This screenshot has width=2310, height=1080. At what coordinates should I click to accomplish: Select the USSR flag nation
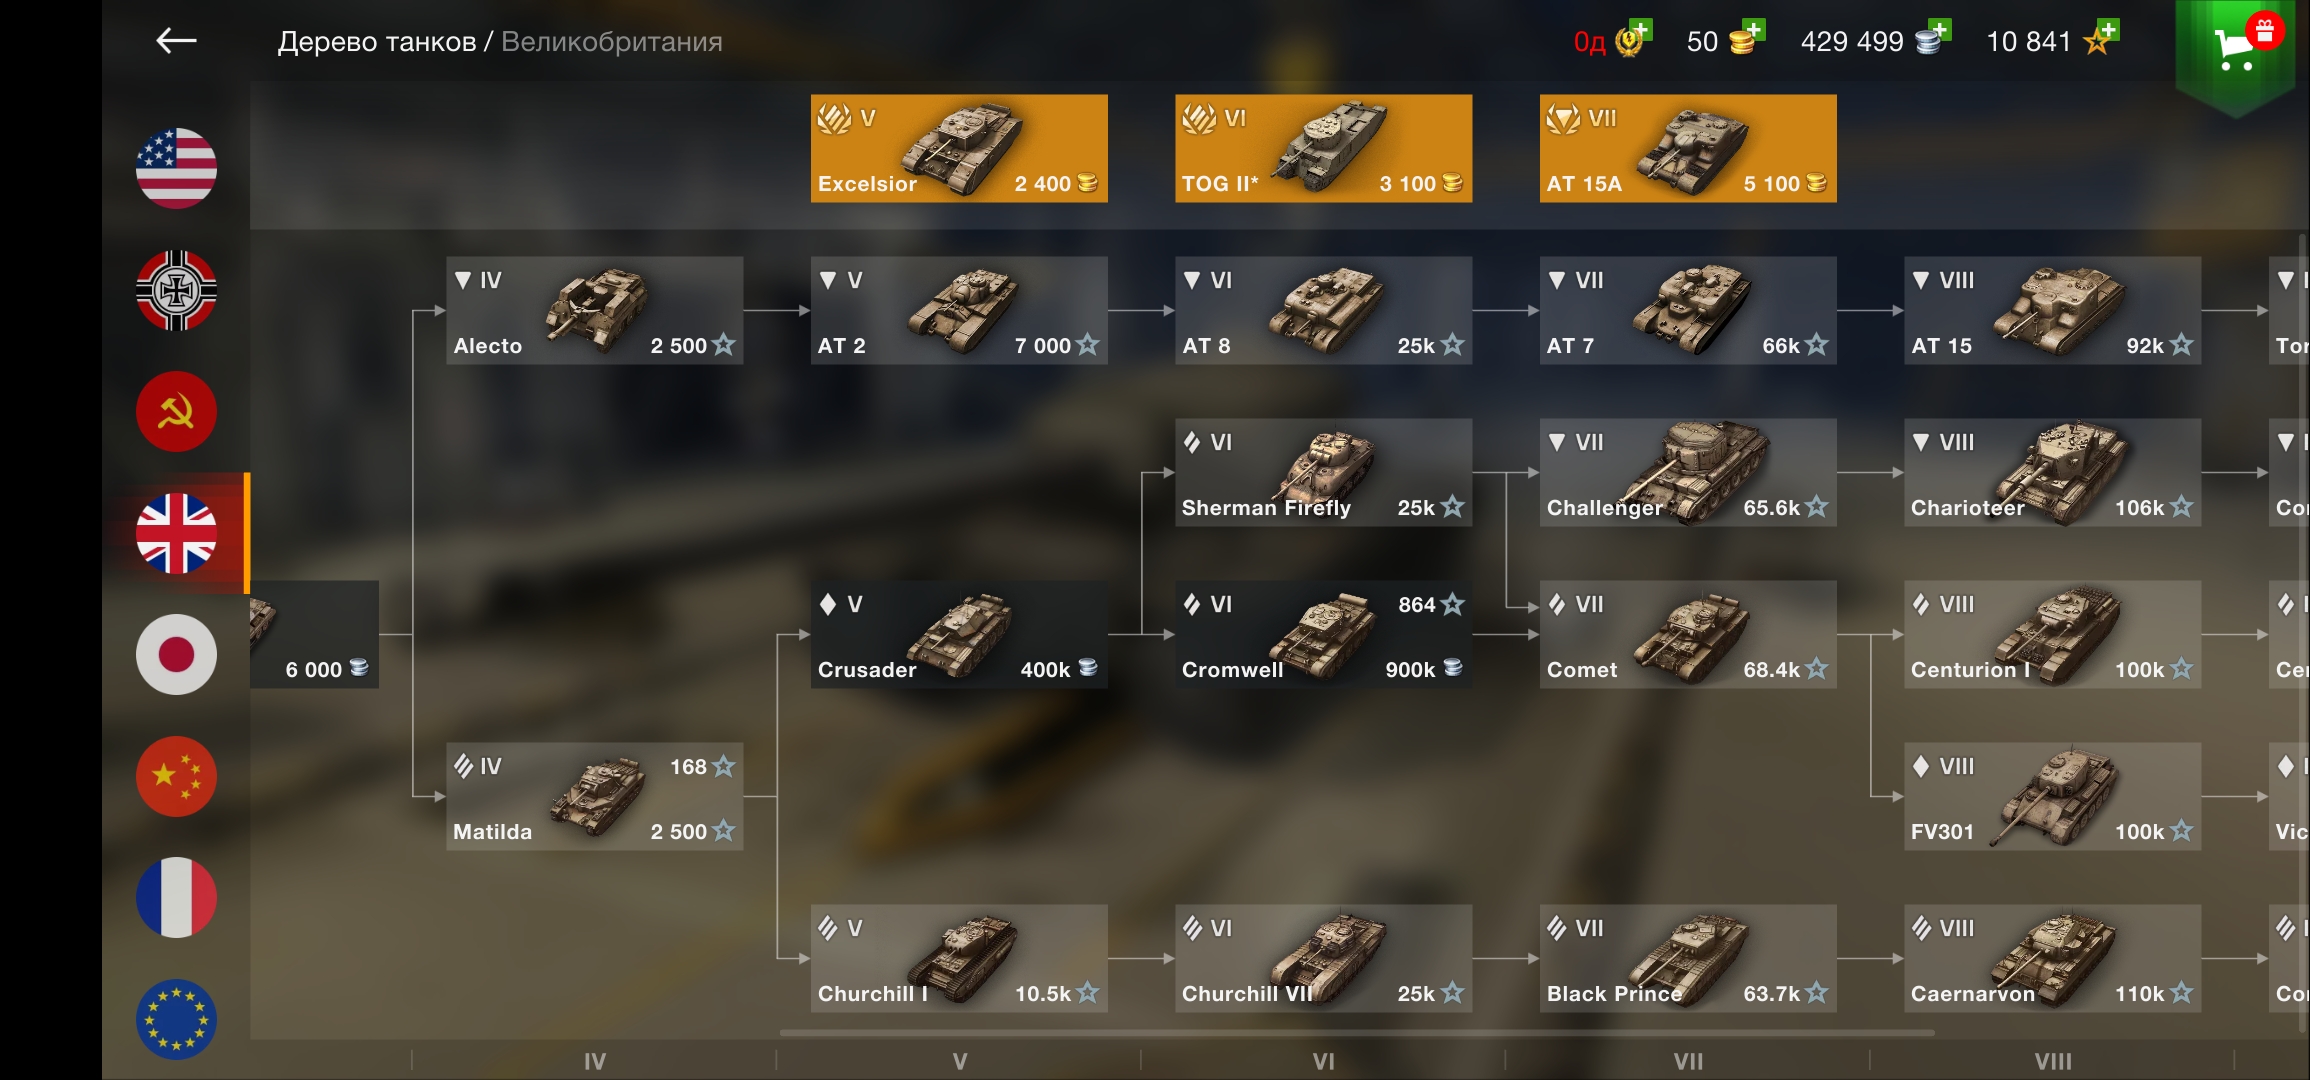tap(176, 411)
